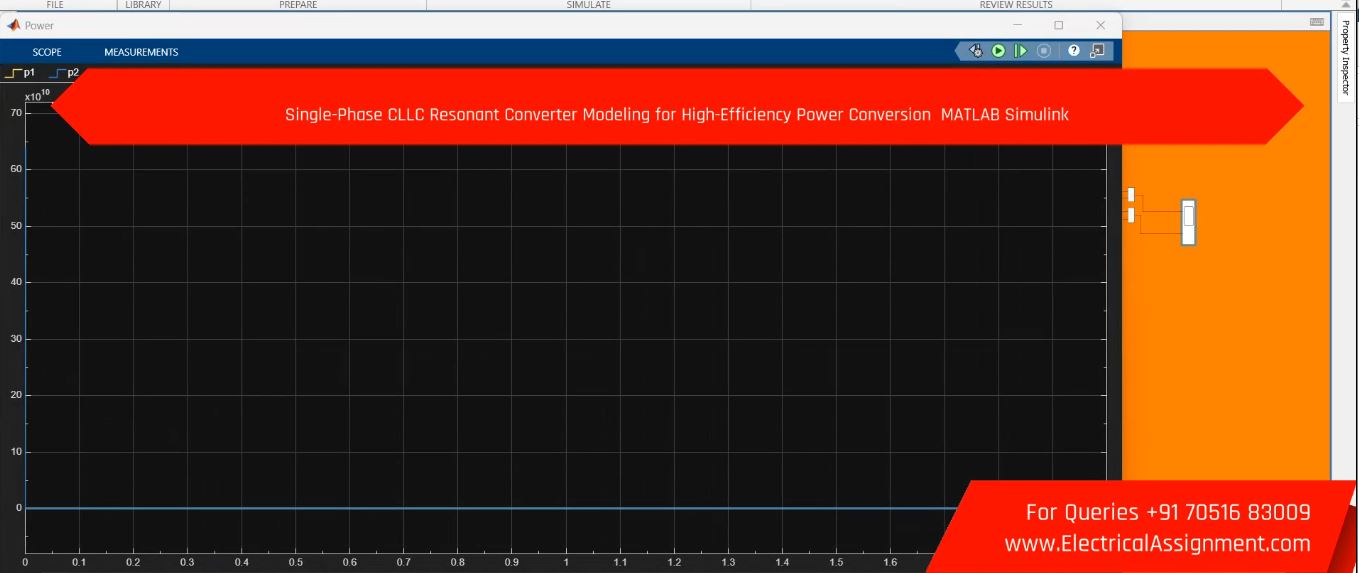Screen dimensions: 1359x573
Task: Dock the Power scope window
Action: point(1097,51)
